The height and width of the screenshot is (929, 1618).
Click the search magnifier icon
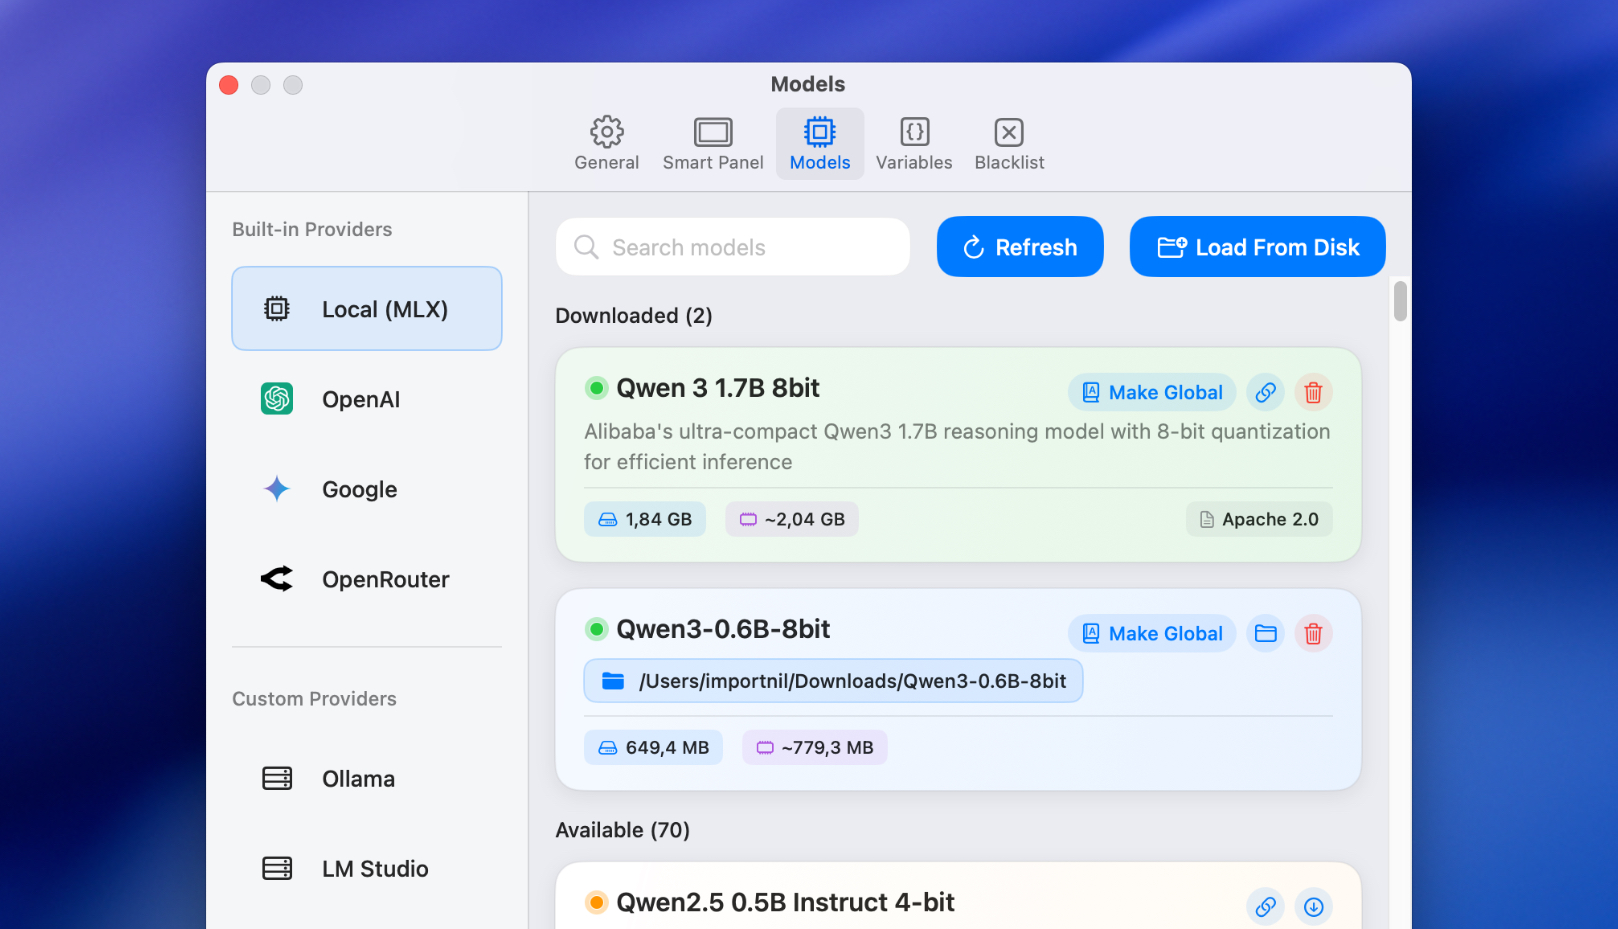pos(586,247)
